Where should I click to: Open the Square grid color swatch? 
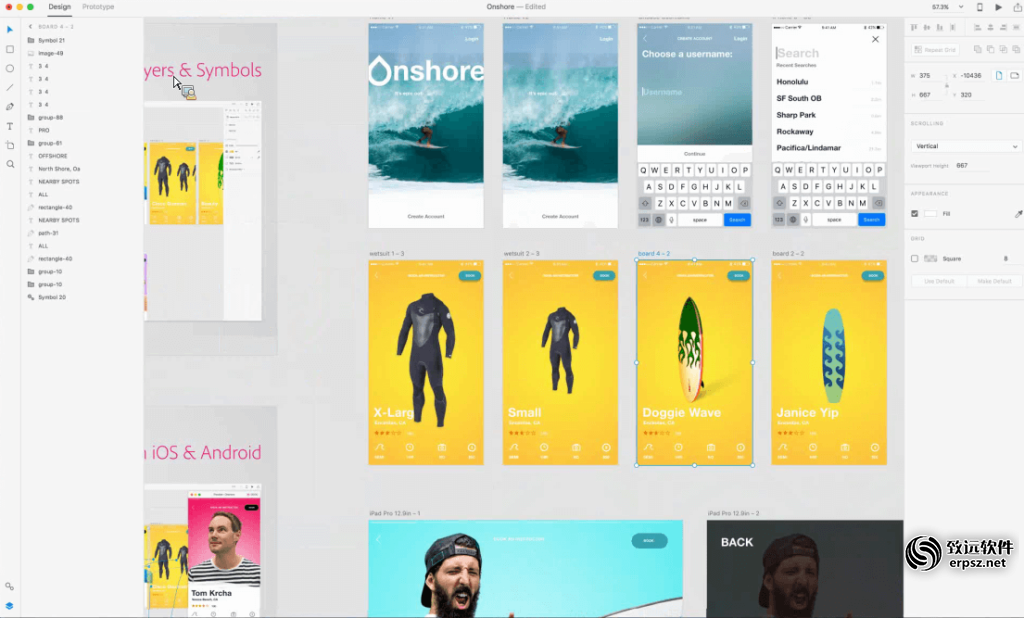pyautogui.click(x=931, y=259)
